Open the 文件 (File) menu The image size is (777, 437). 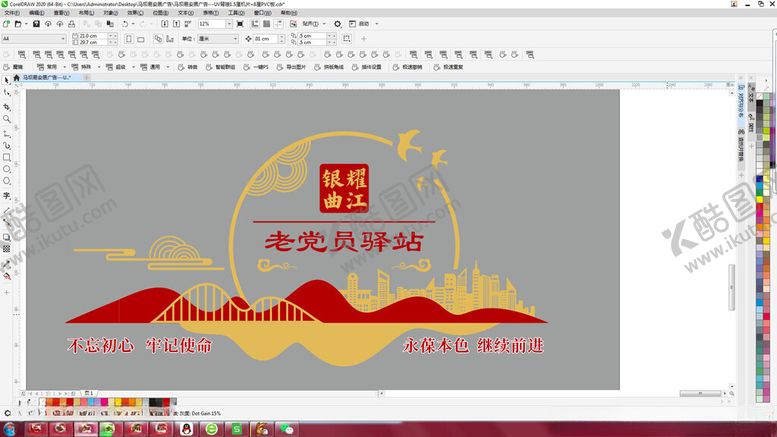point(11,13)
